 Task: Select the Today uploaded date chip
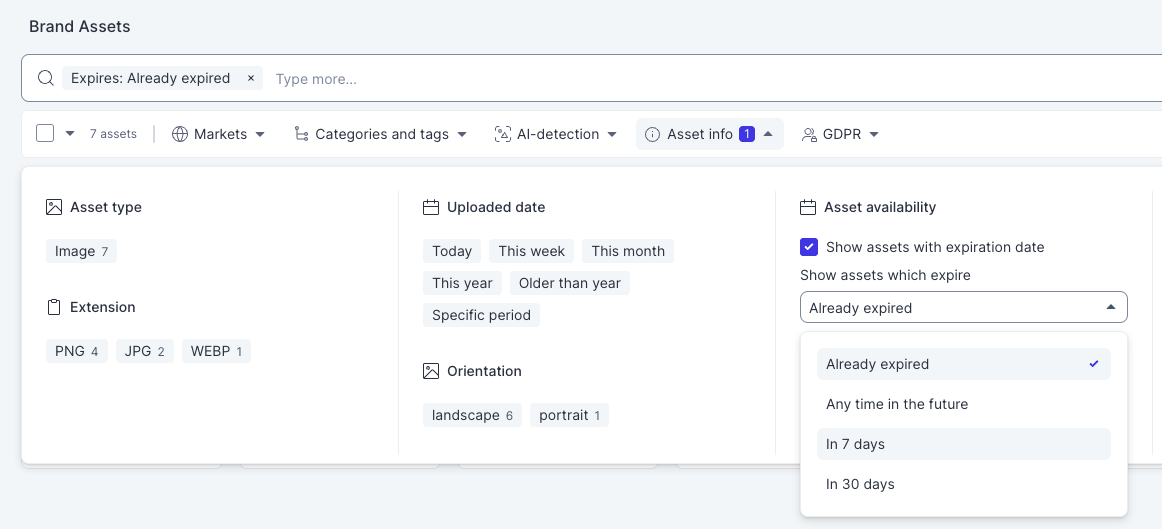pos(452,251)
